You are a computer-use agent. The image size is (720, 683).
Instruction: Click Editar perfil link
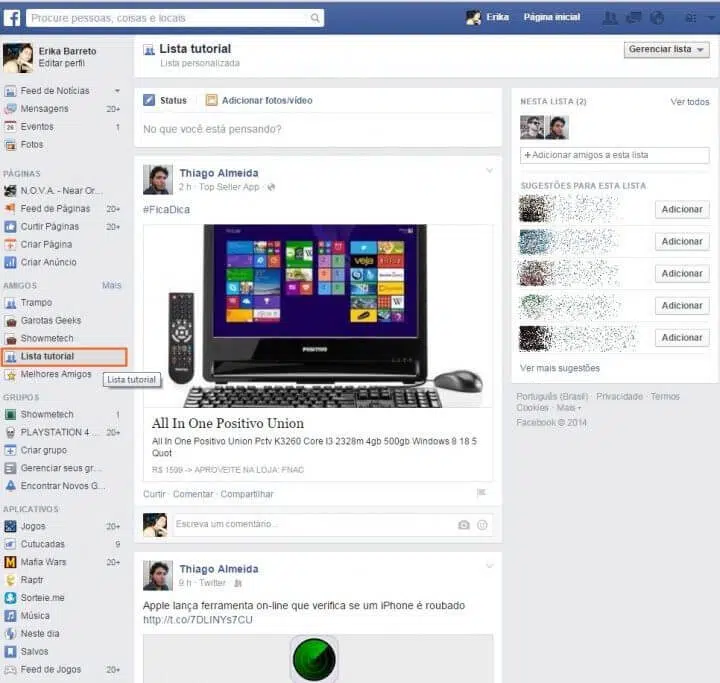coord(62,63)
